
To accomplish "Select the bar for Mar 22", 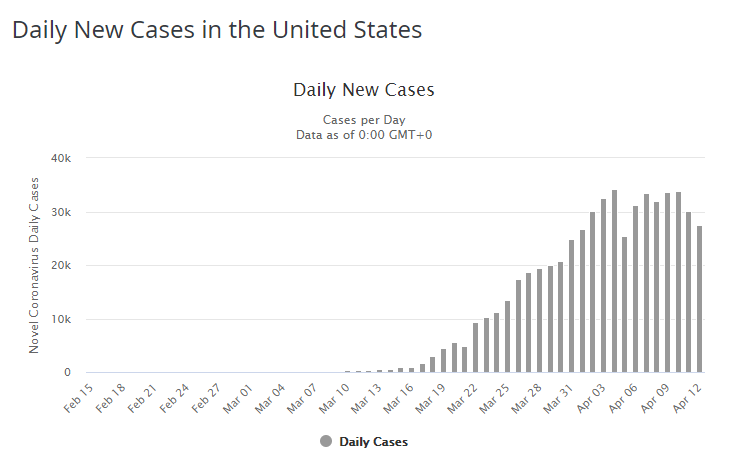I will pos(476,348).
